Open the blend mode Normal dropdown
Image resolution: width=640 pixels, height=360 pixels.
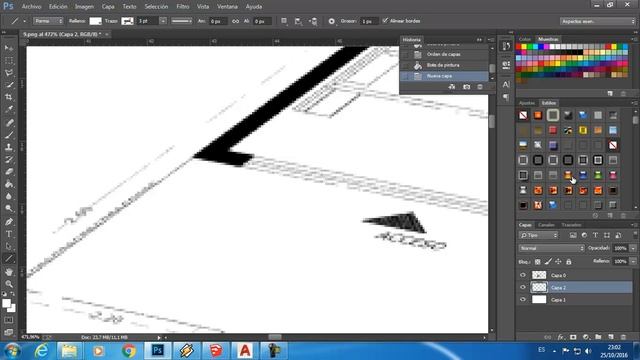click(x=551, y=248)
